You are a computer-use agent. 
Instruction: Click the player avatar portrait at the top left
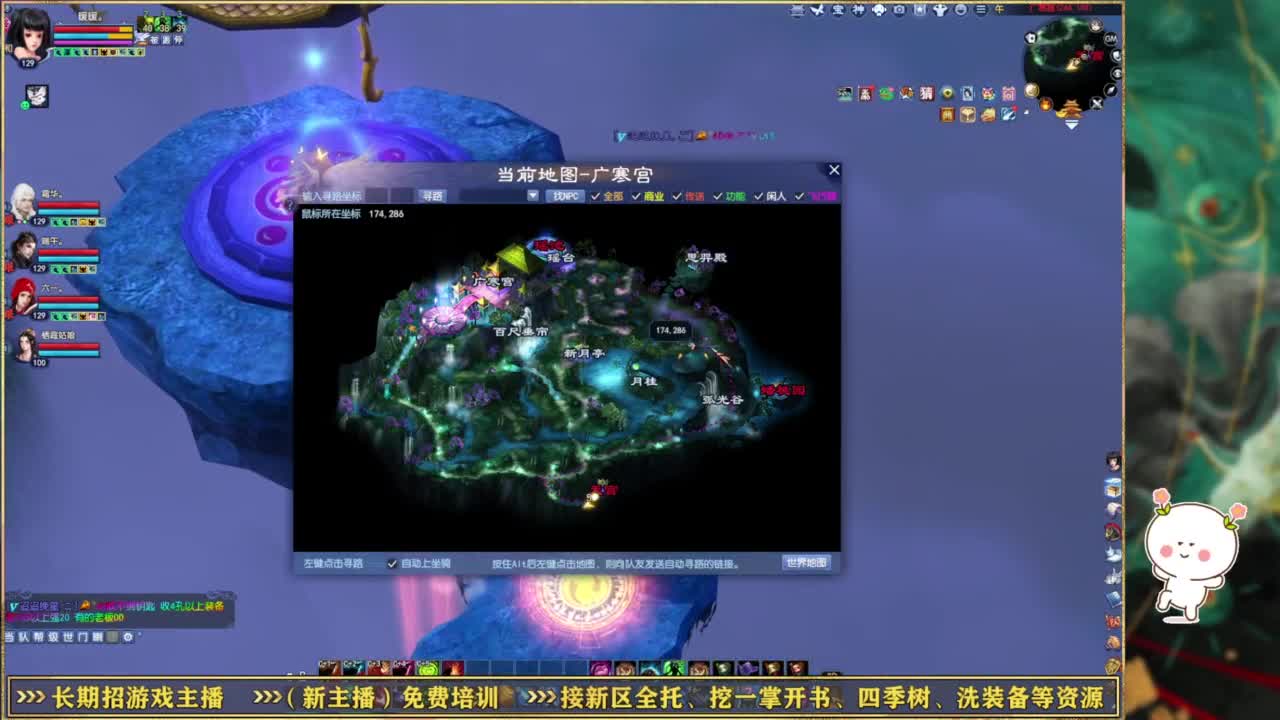coord(28,34)
